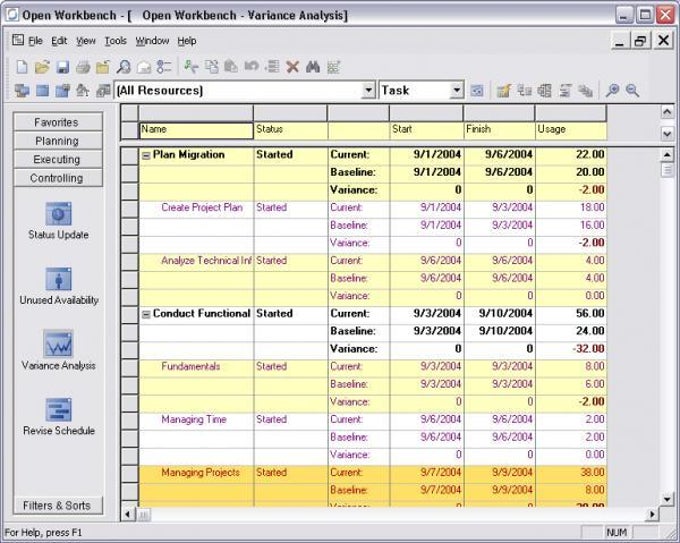This screenshot has width=680, height=543.
Task: Click the Open folder toolbar icon
Action: tap(42, 67)
